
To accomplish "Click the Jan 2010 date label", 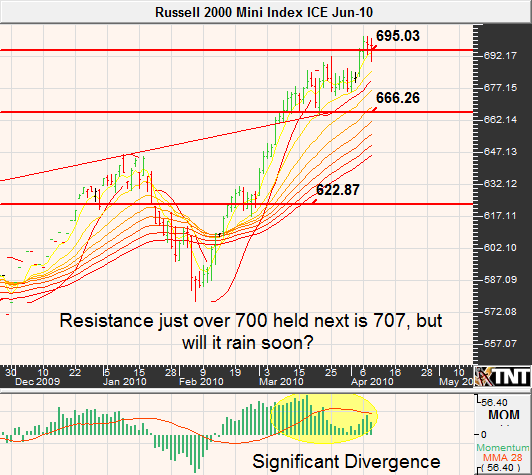I will [x=125, y=382].
